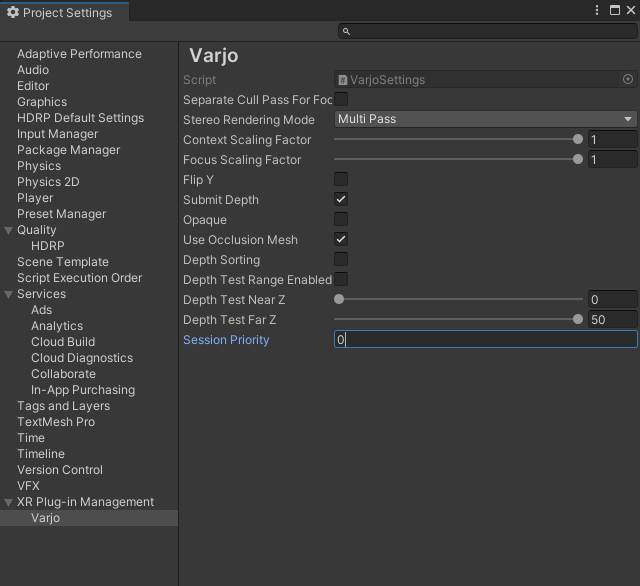
Task: Open HDRP under Quality
Action: coord(48,246)
